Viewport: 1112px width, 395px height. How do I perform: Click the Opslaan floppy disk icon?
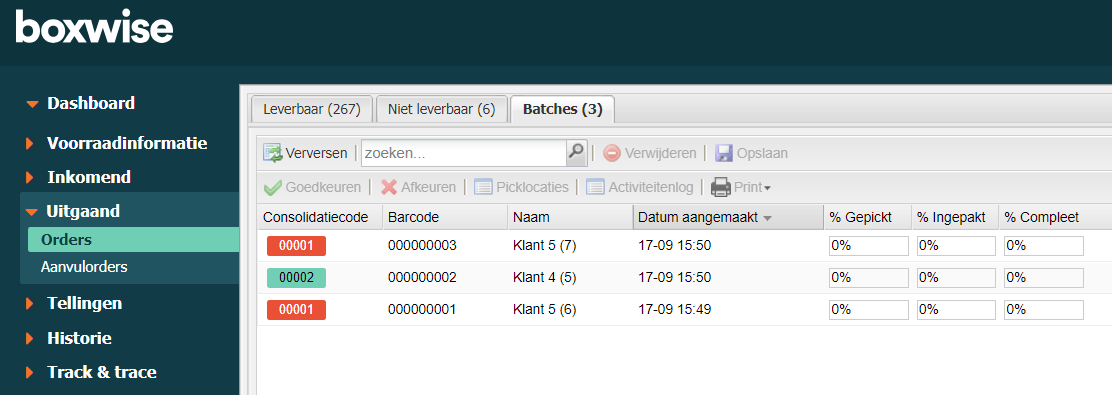(x=723, y=153)
